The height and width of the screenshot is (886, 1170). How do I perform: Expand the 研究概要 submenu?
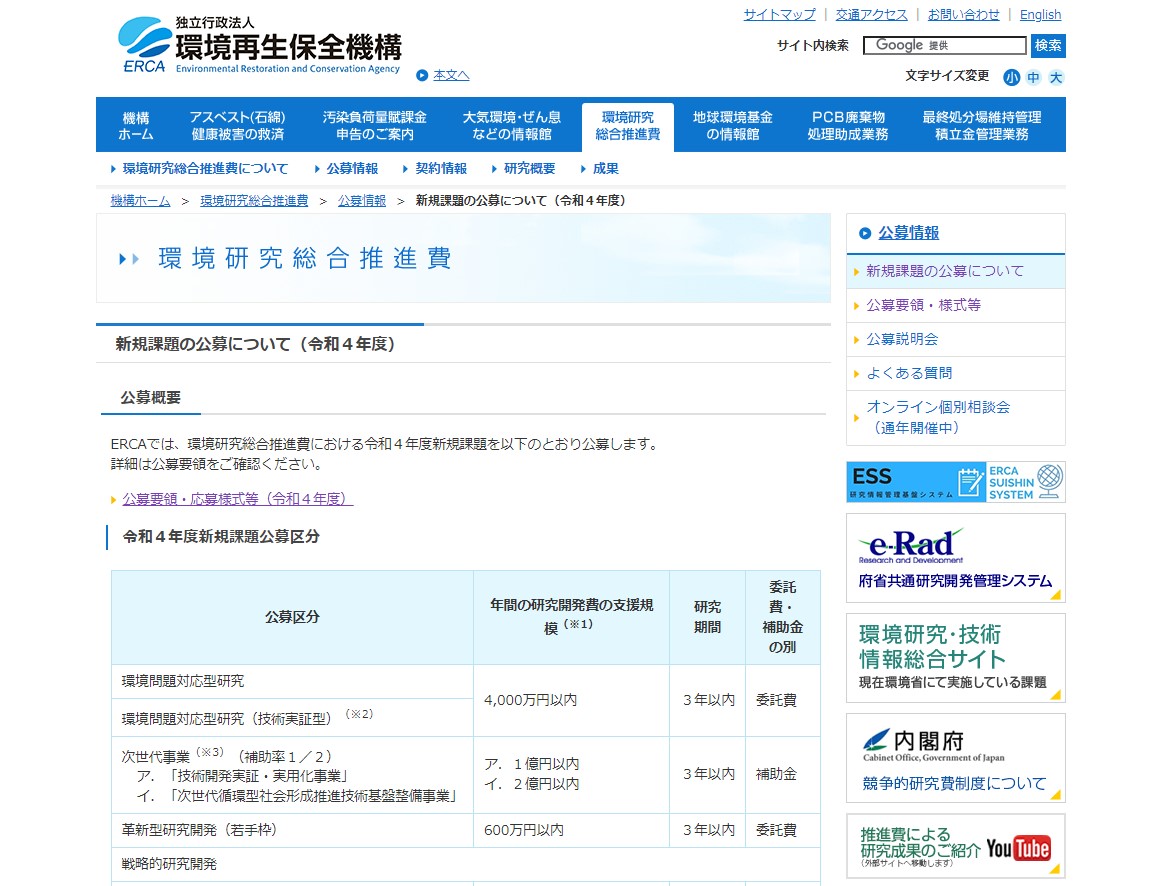tap(529, 169)
